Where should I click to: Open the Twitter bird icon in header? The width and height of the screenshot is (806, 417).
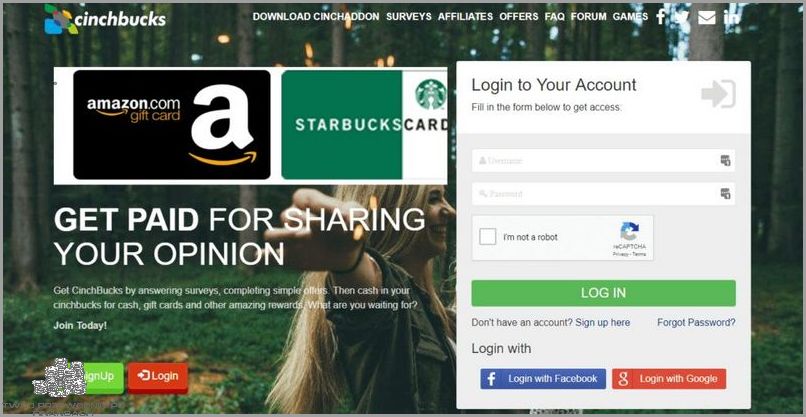pos(682,17)
